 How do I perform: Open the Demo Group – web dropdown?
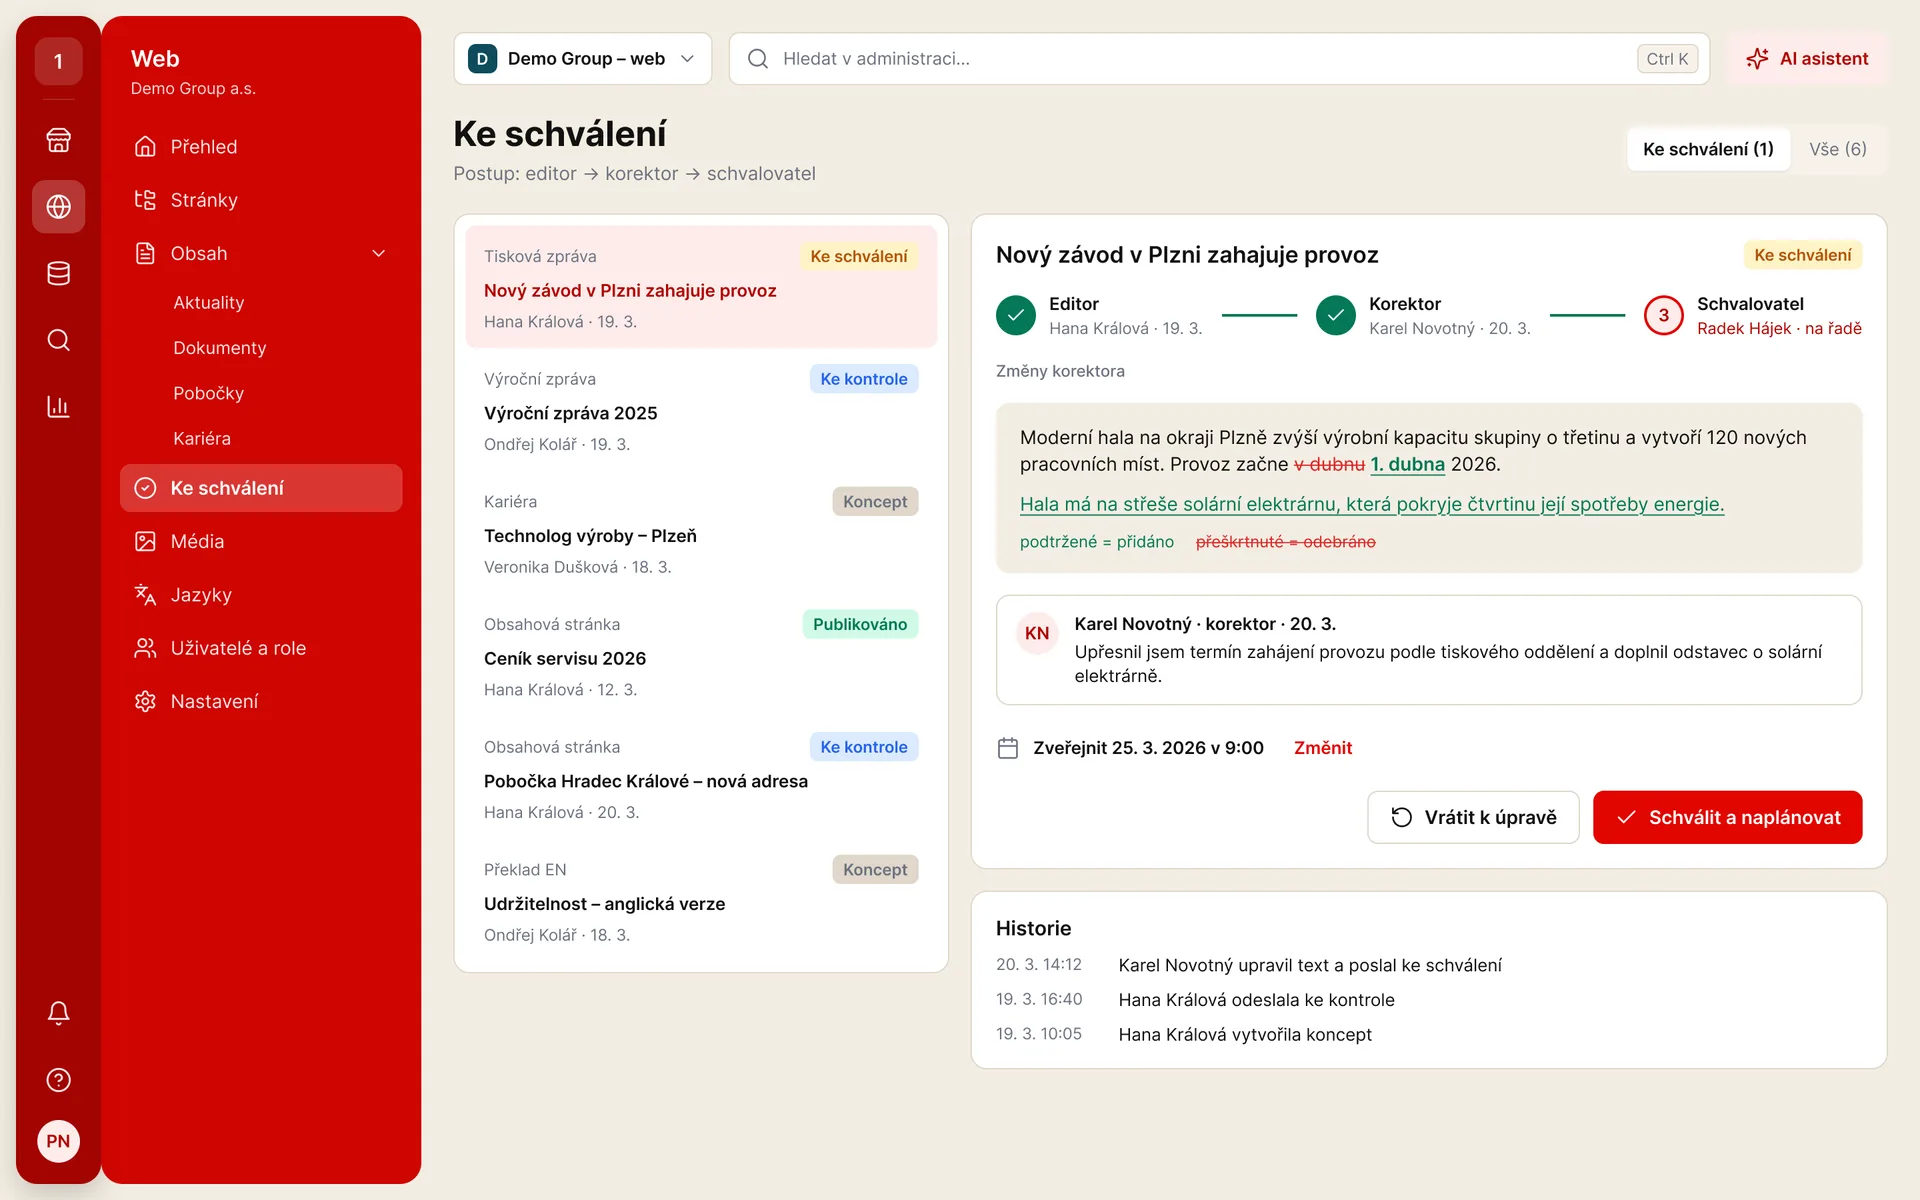coord(582,59)
